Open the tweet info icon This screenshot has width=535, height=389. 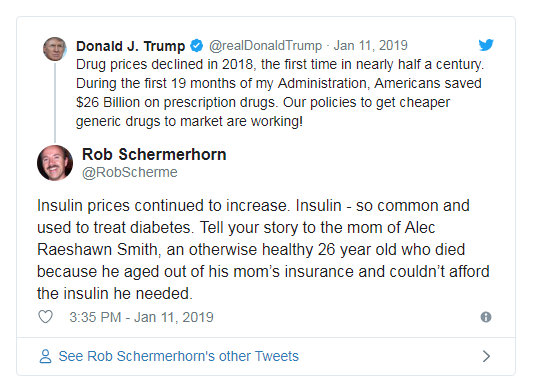pos(486,317)
